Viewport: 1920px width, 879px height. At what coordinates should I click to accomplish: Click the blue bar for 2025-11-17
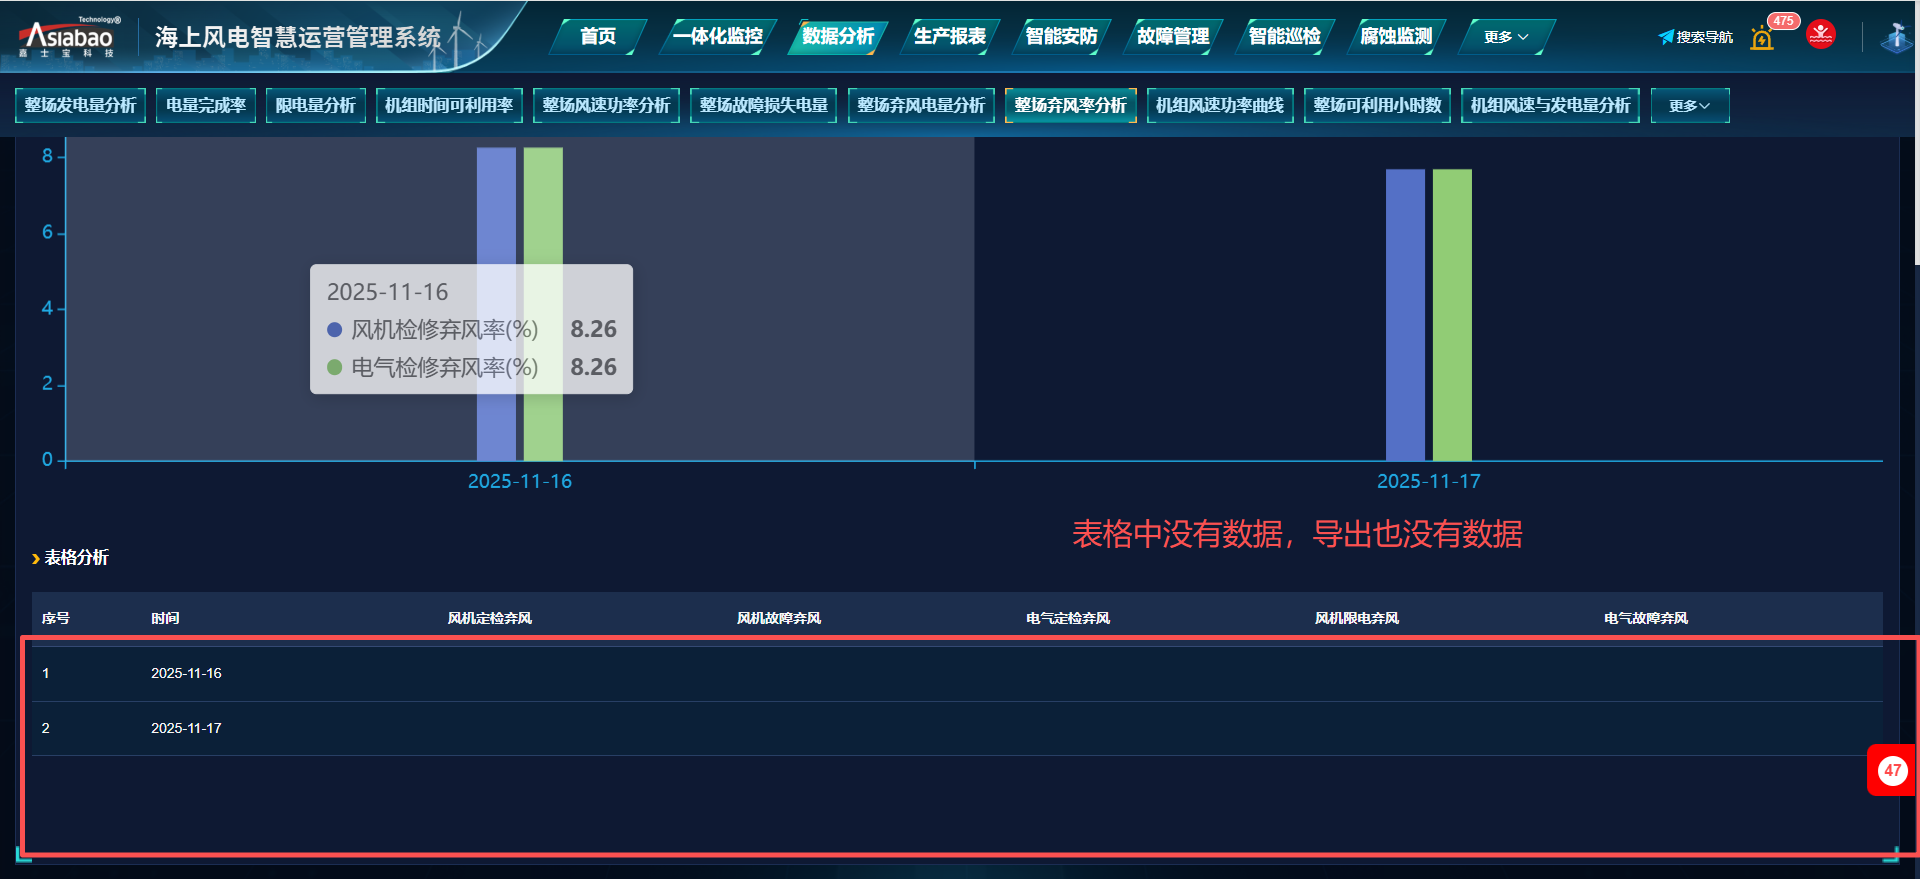[x=1405, y=315]
